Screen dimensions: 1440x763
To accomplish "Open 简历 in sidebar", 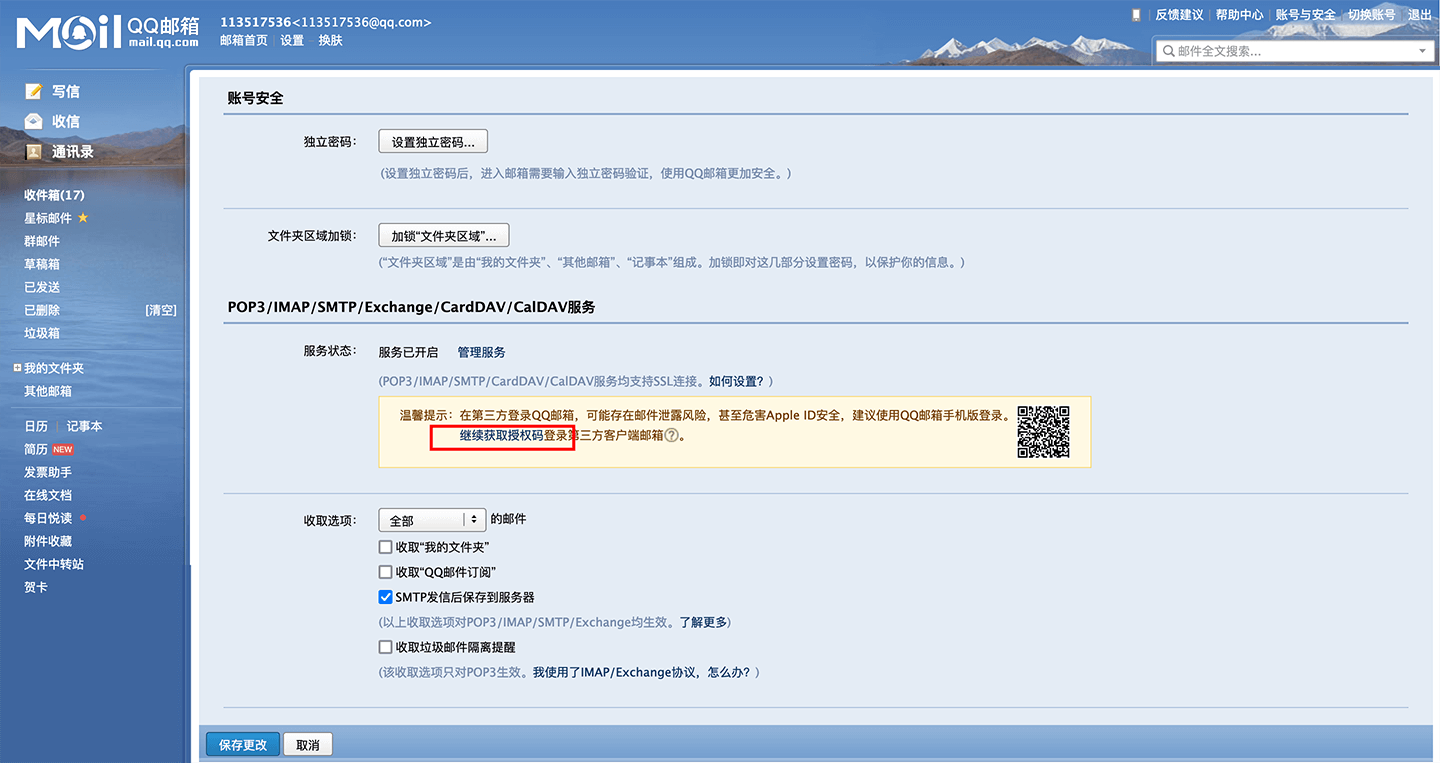I will [x=36, y=449].
